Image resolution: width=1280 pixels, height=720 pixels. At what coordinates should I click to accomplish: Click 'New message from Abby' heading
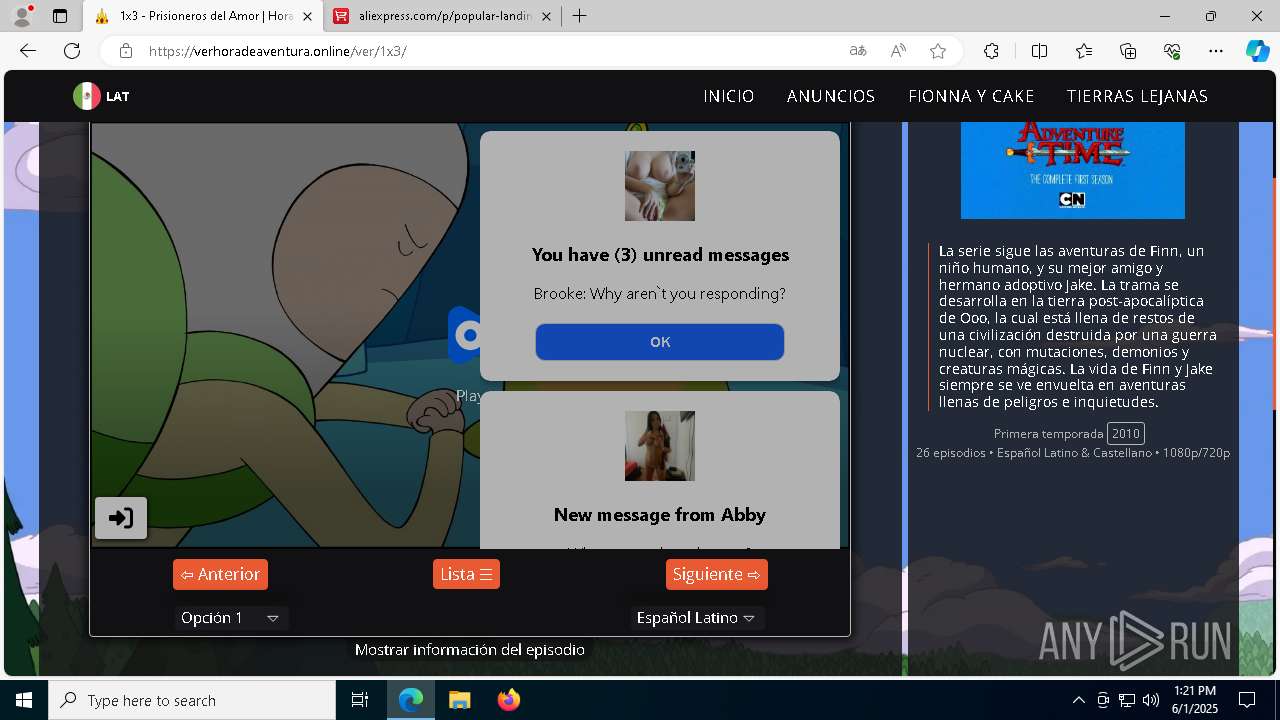tap(660, 515)
